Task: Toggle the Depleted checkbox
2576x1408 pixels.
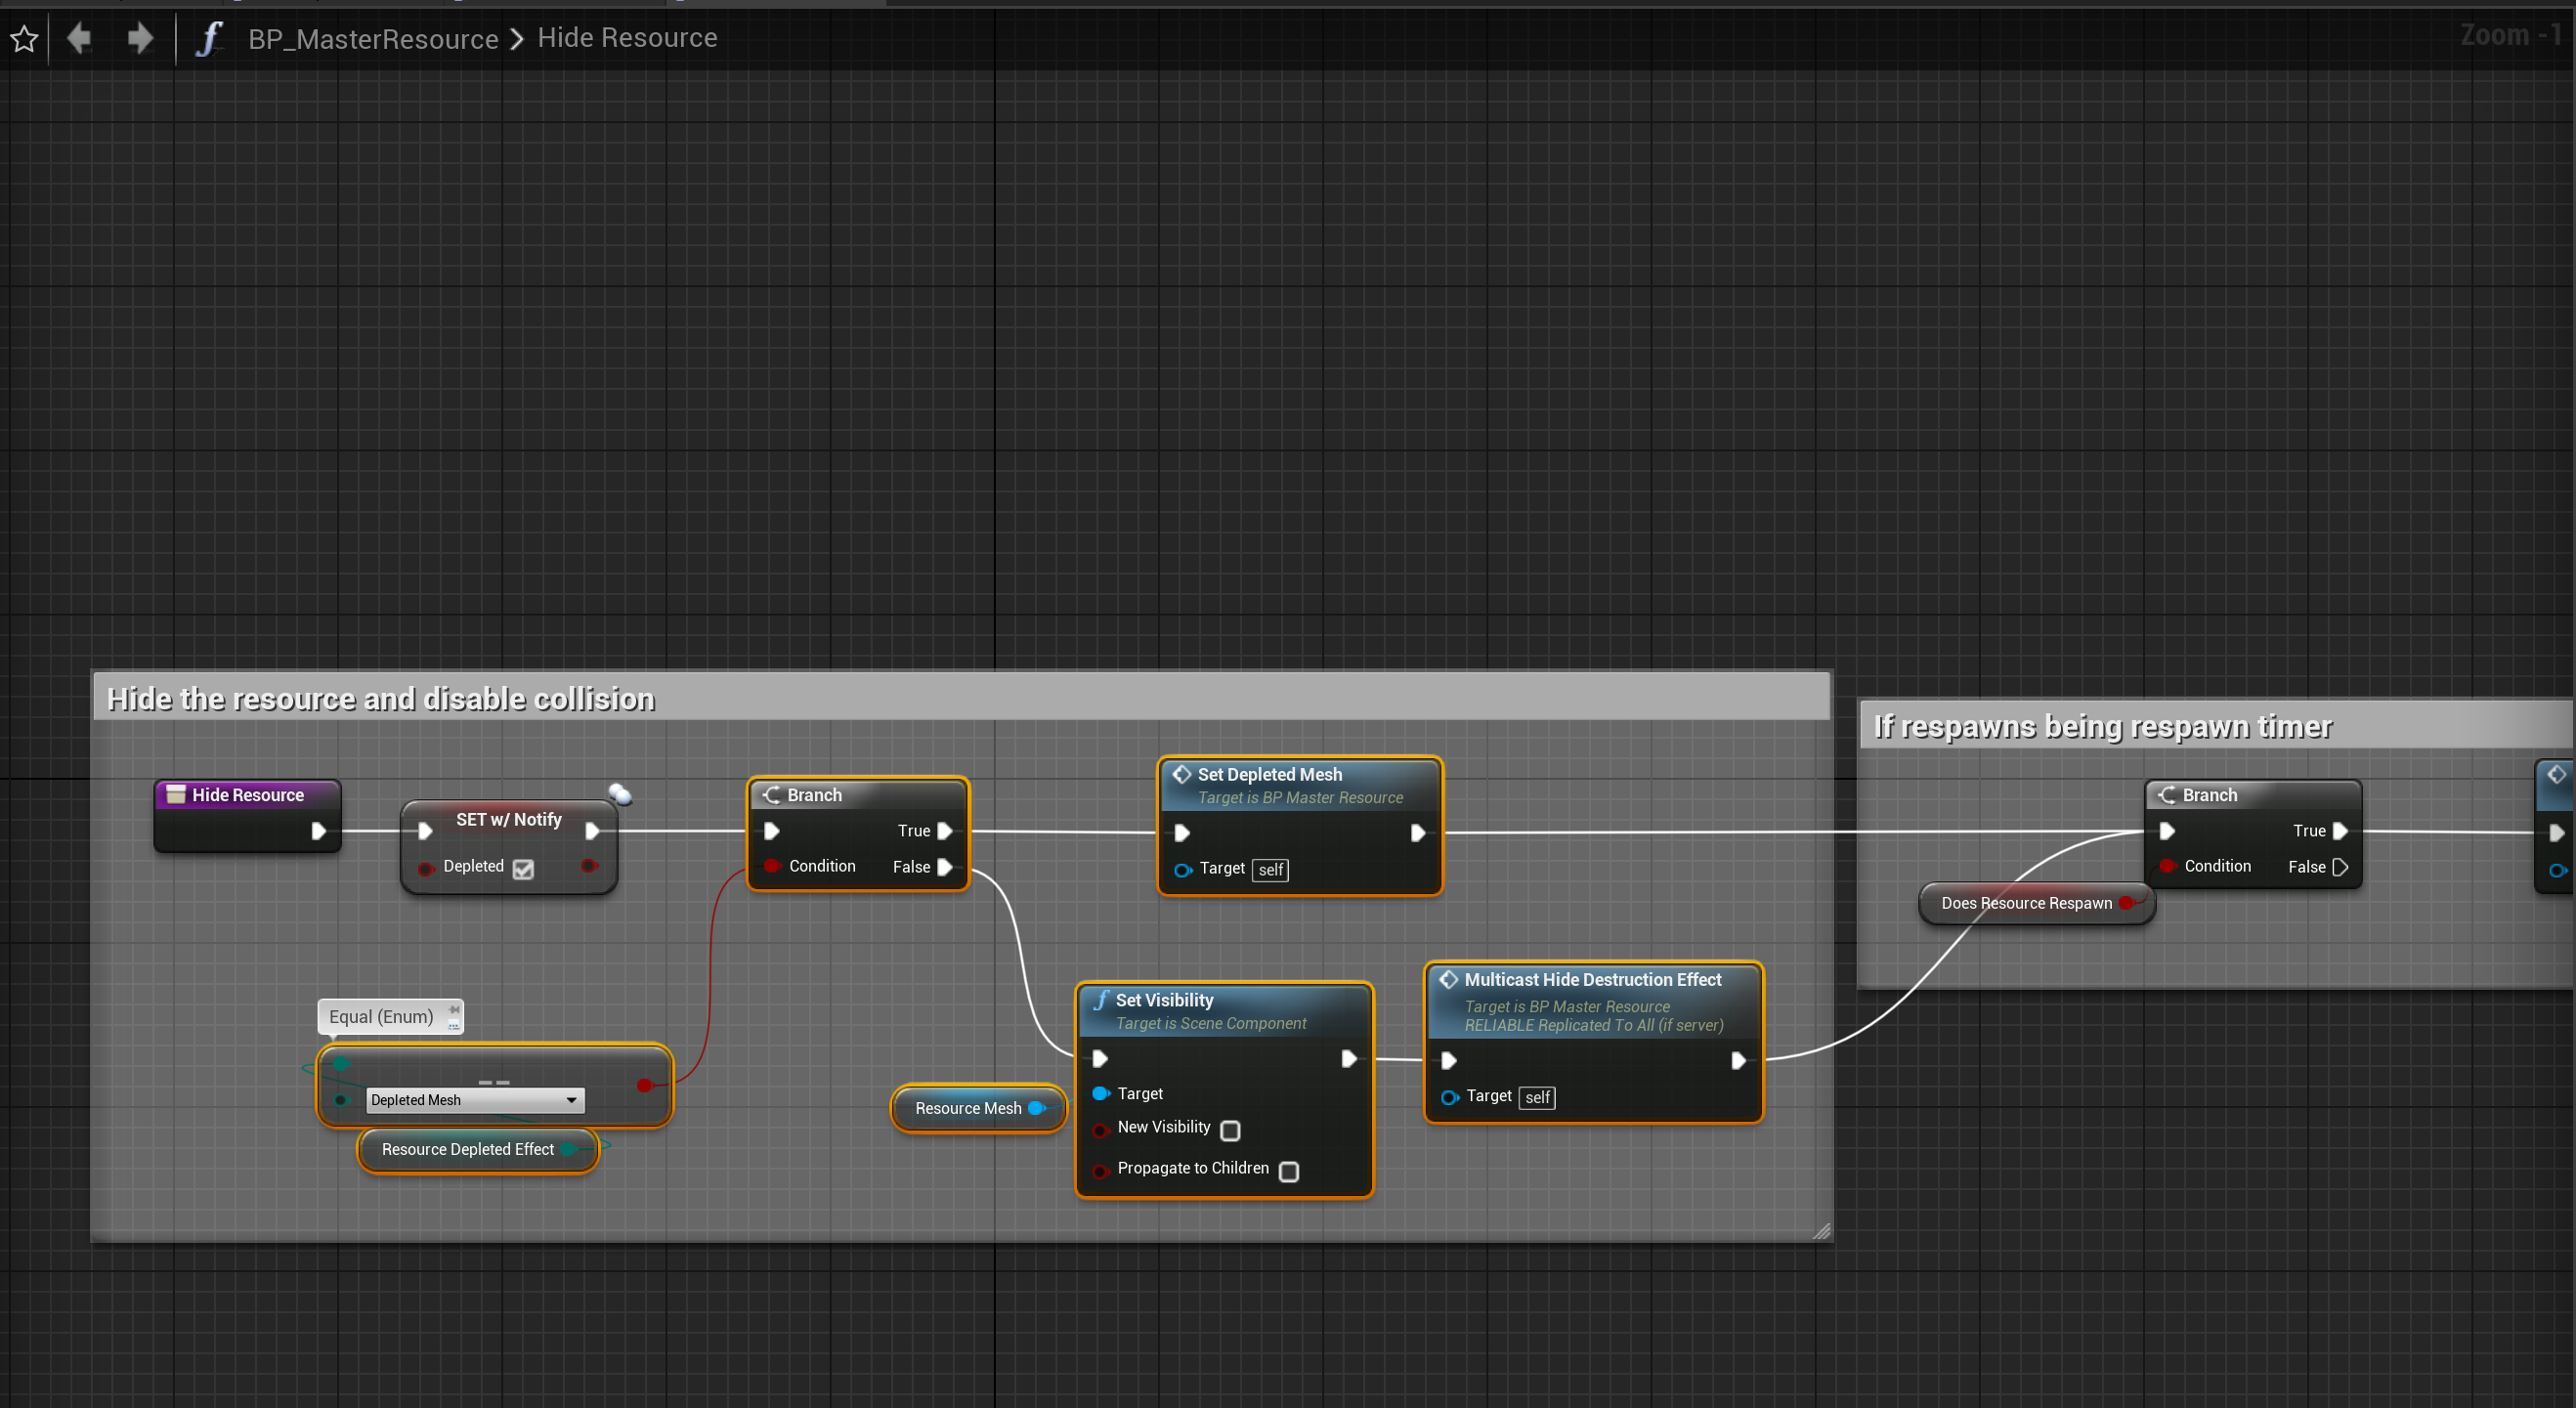Action: (523, 869)
